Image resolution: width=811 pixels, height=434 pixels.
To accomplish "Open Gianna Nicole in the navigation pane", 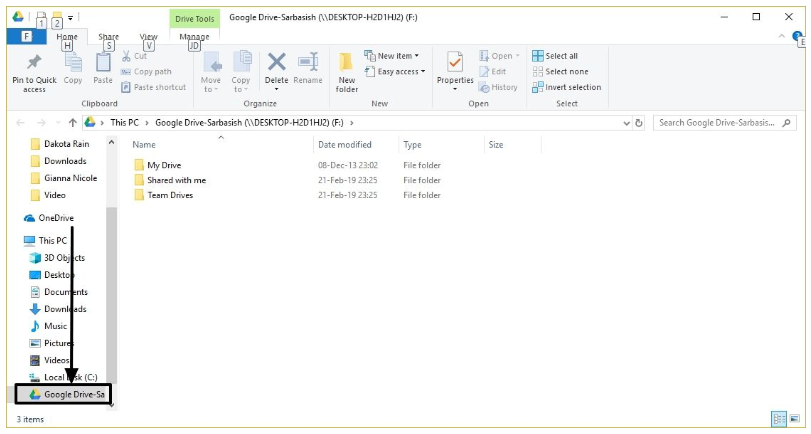I will [x=64, y=178].
